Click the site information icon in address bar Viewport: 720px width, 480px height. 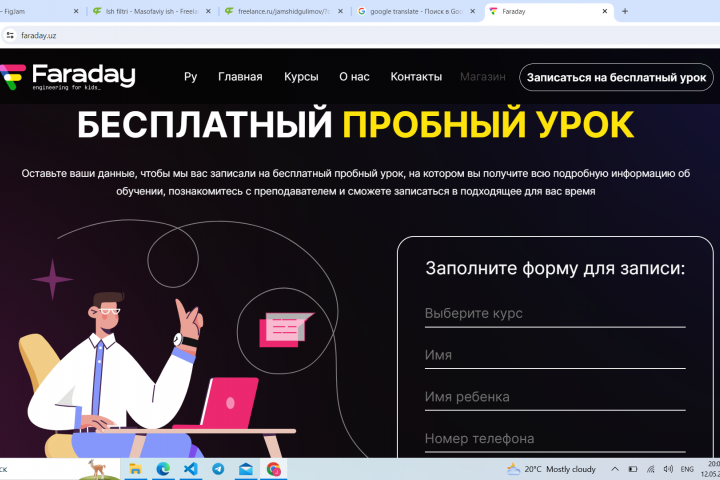tap(10, 35)
